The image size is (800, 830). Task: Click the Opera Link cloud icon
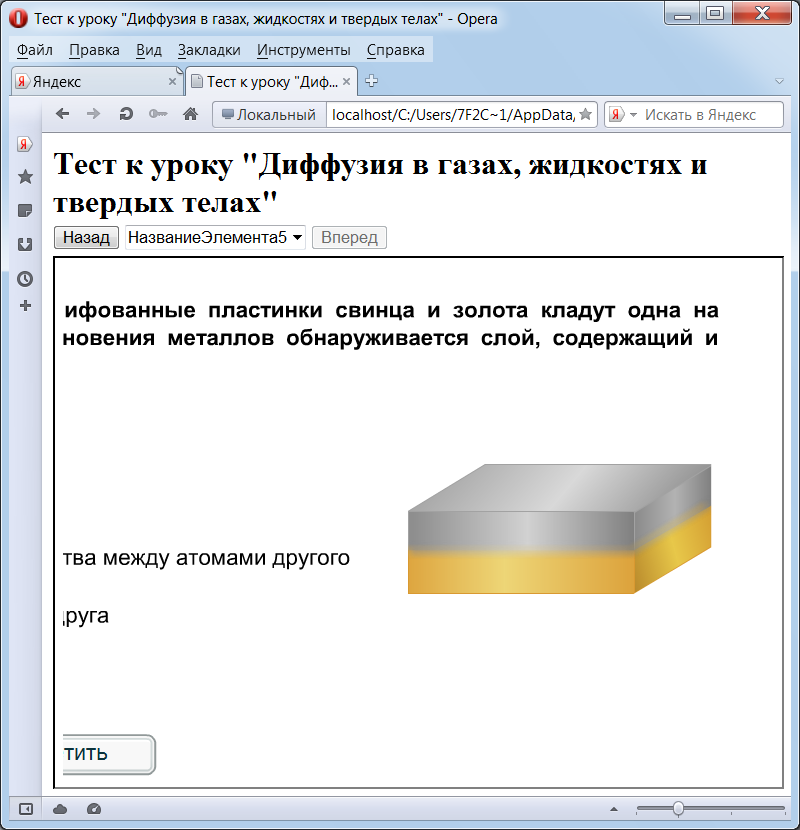point(60,809)
